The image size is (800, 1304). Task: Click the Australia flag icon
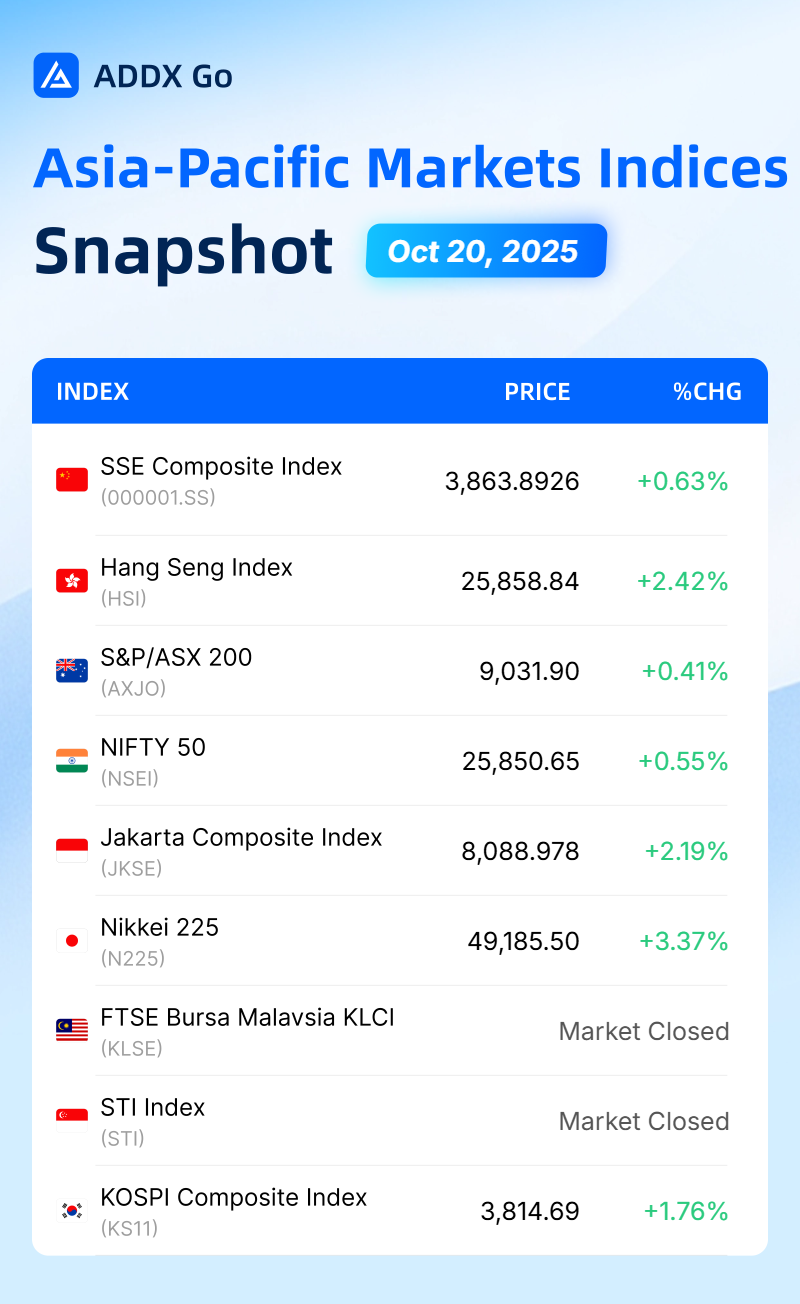(72, 671)
